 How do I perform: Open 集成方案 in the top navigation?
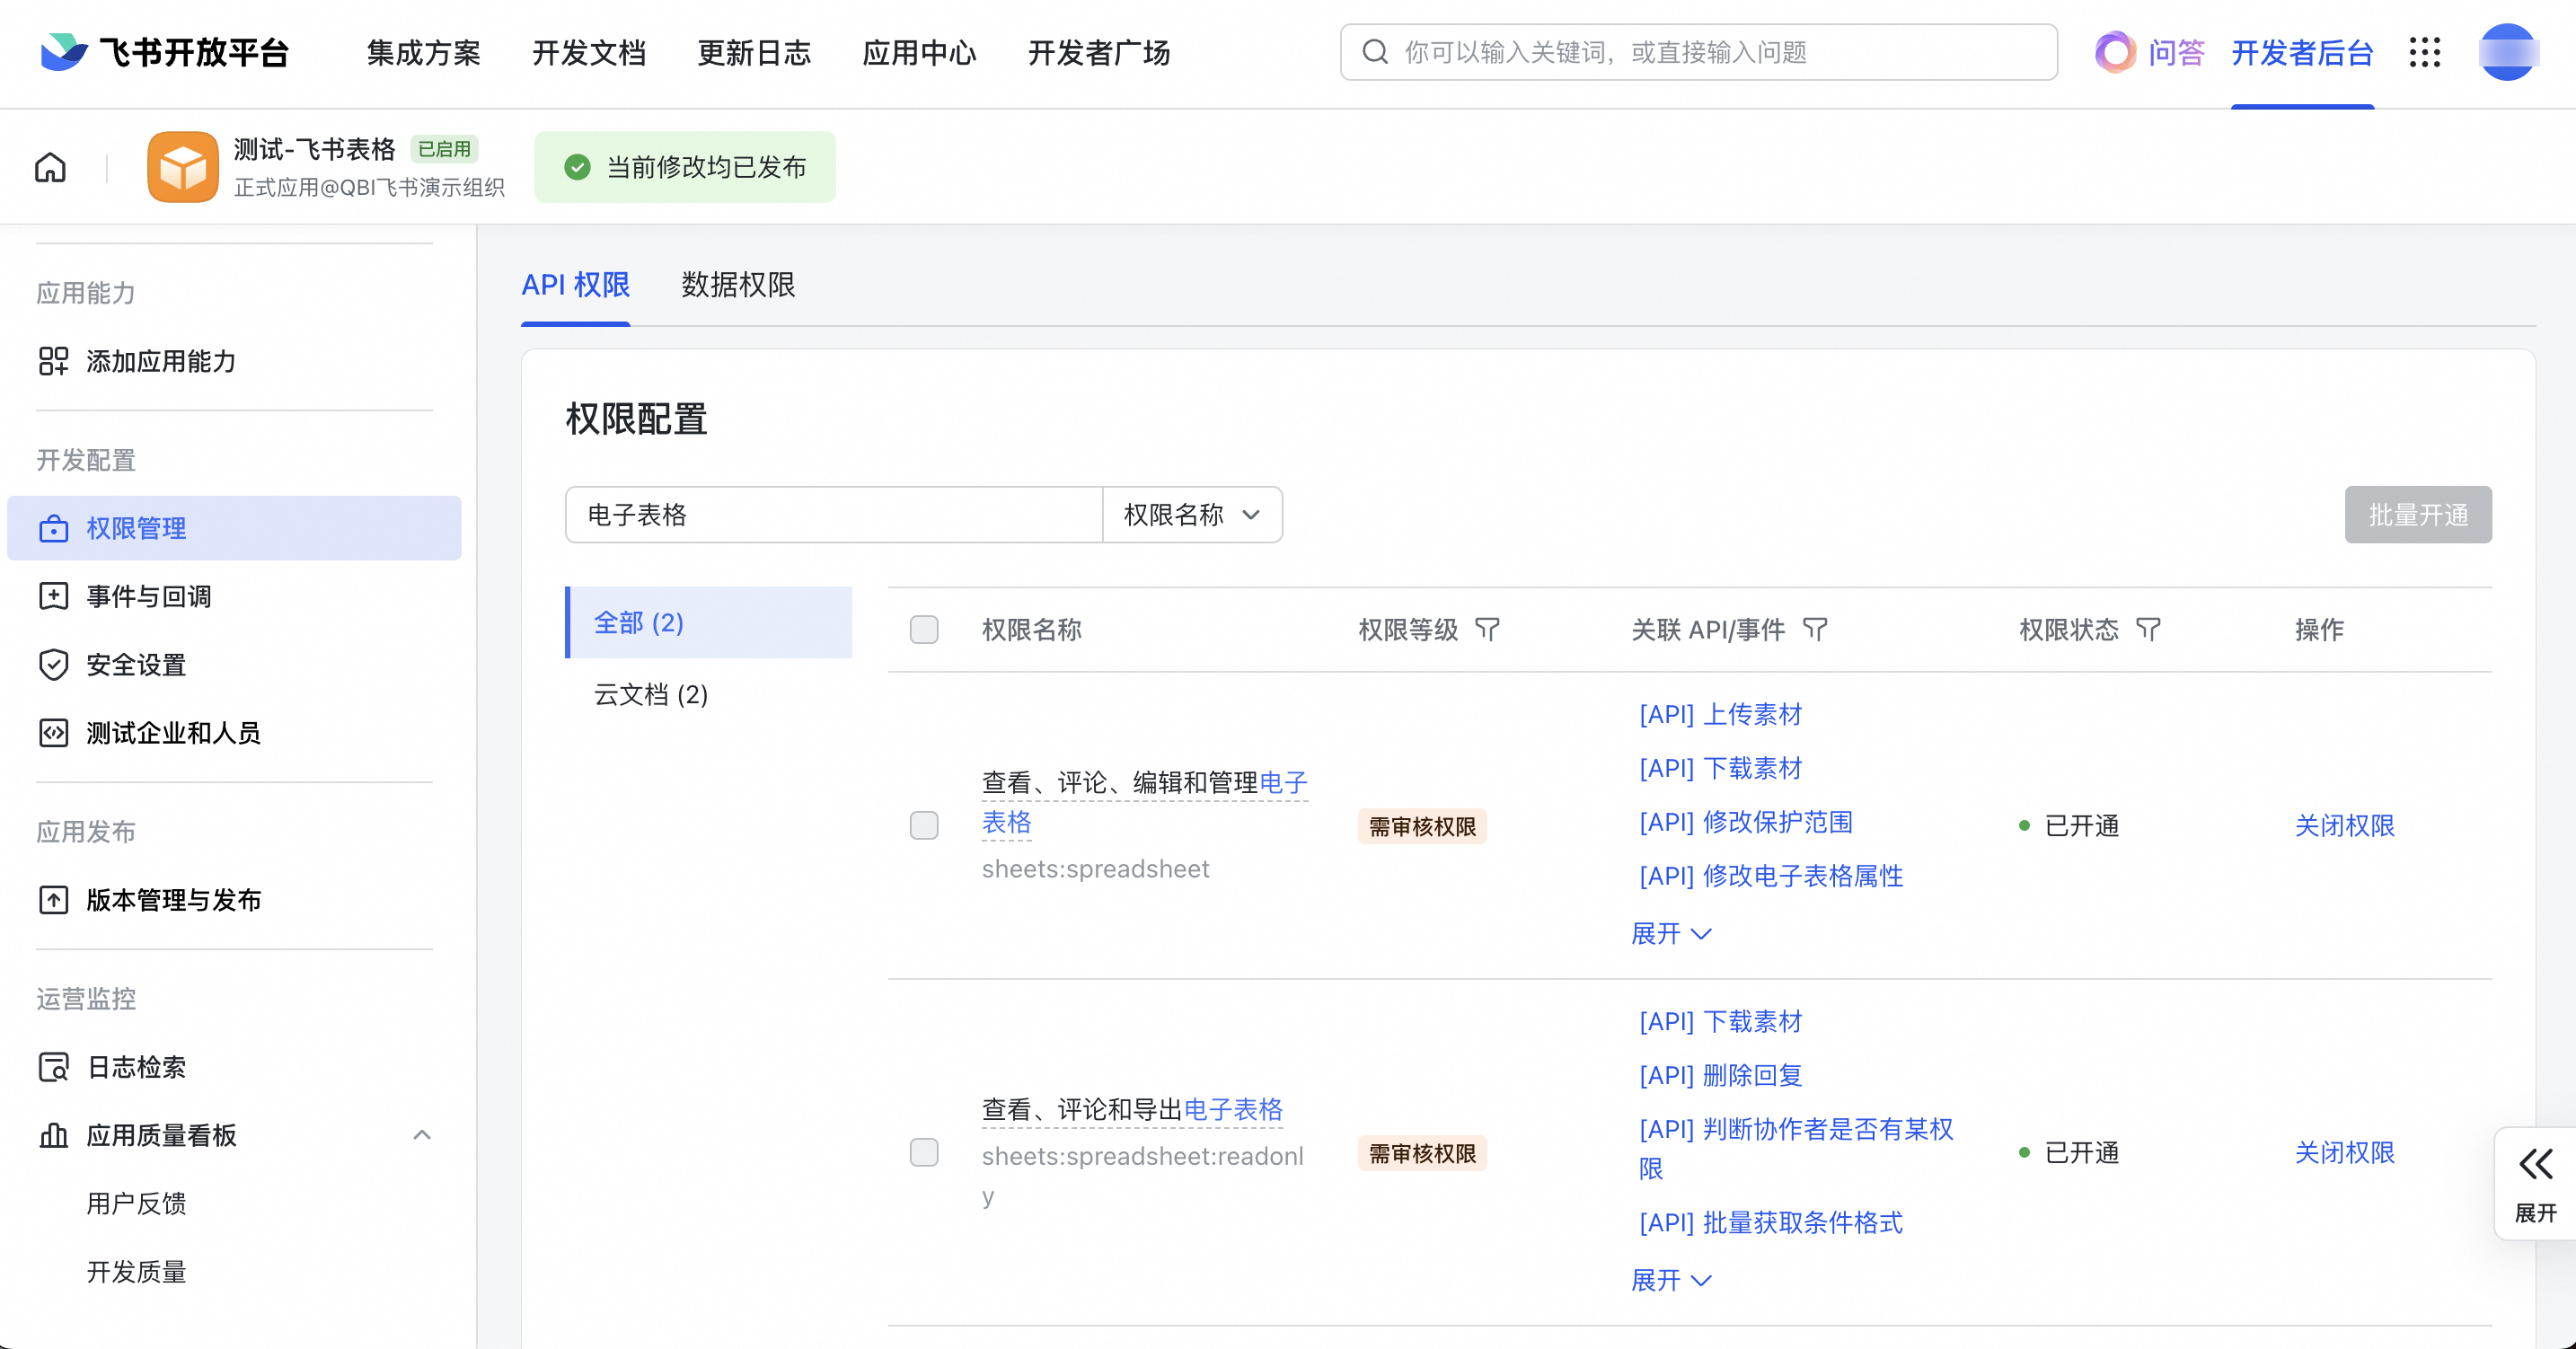coord(423,52)
